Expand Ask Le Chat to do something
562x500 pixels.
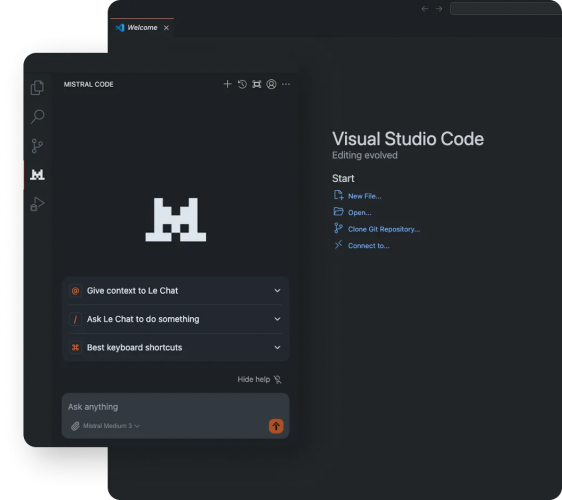click(x=175, y=319)
